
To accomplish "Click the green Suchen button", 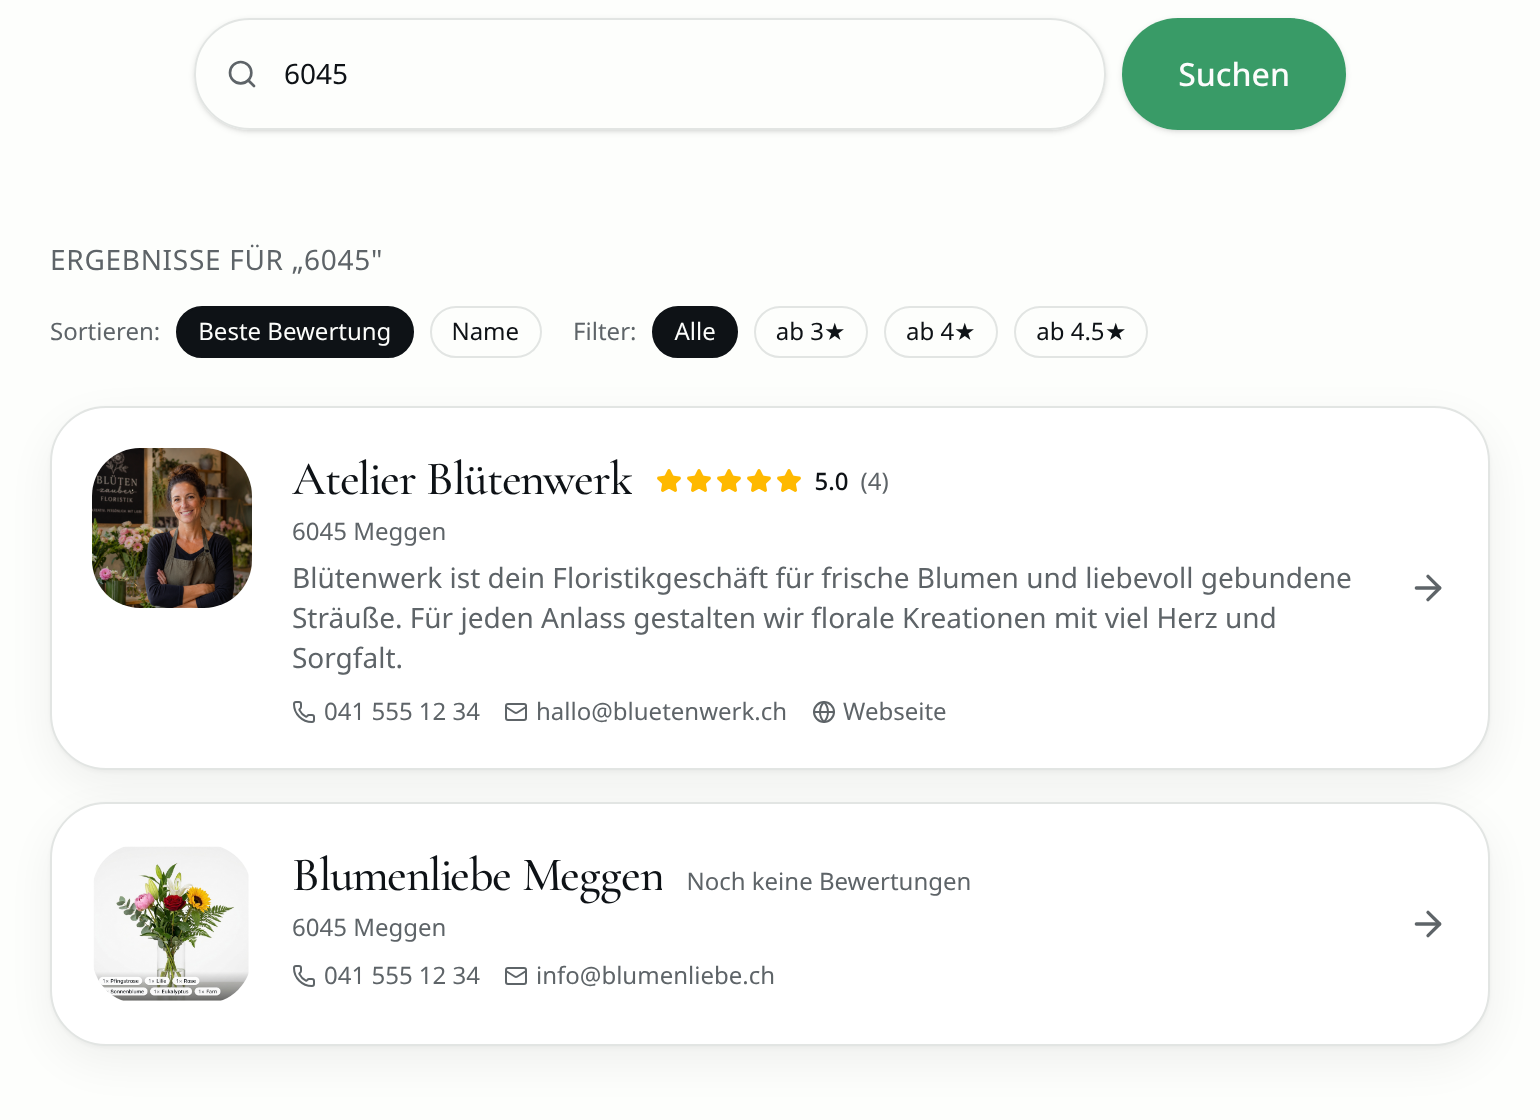I will [1234, 74].
